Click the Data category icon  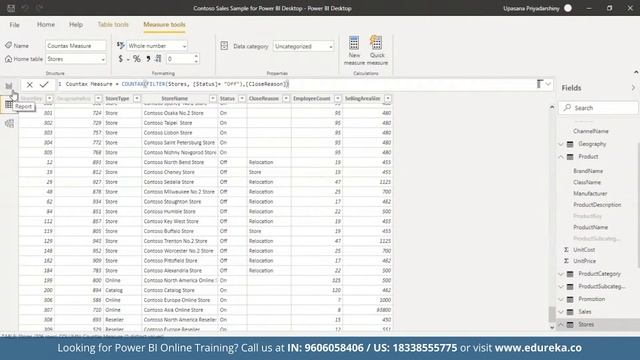(224, 46)
